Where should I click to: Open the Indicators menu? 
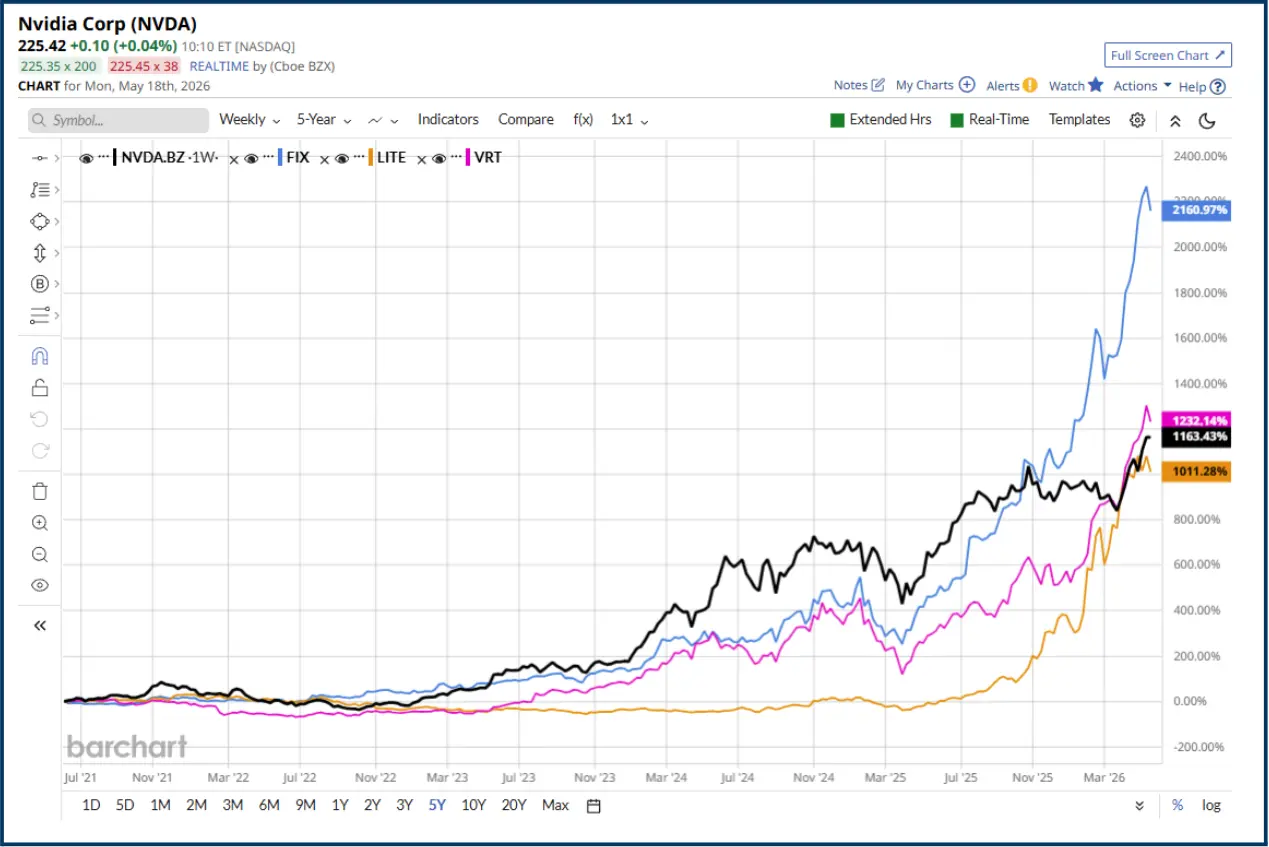tap(448, 119)
